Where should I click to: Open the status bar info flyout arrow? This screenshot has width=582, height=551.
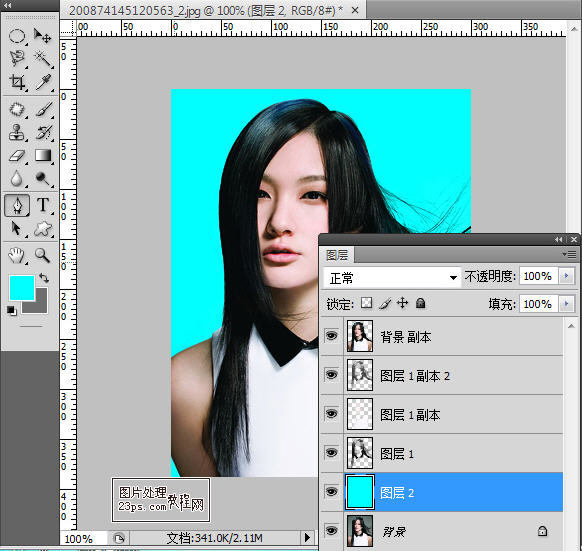coord(307,537)
